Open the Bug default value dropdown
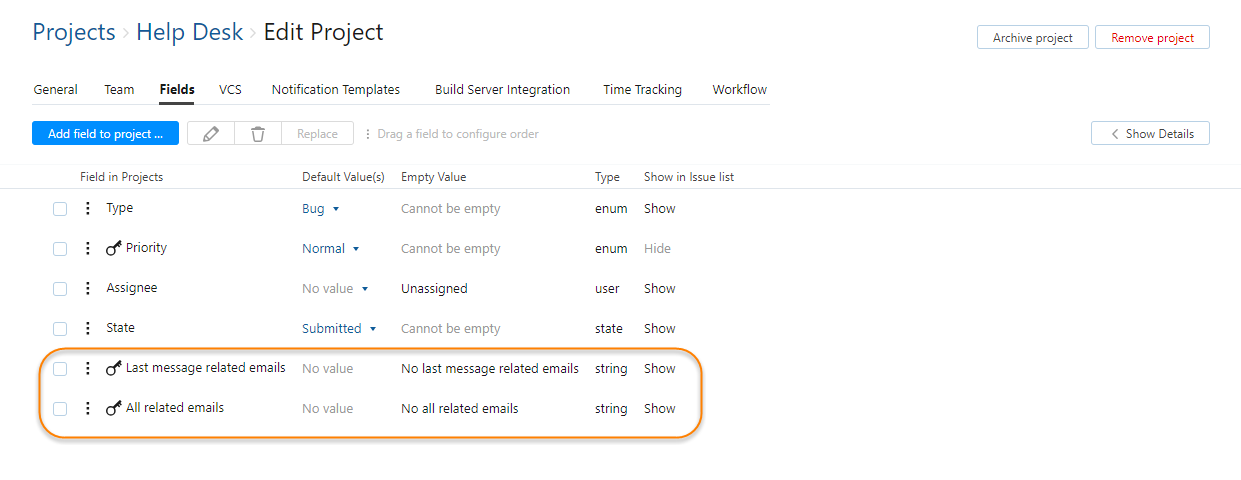The width and height of the screenshot is (1241, 480). click(321, 209)
